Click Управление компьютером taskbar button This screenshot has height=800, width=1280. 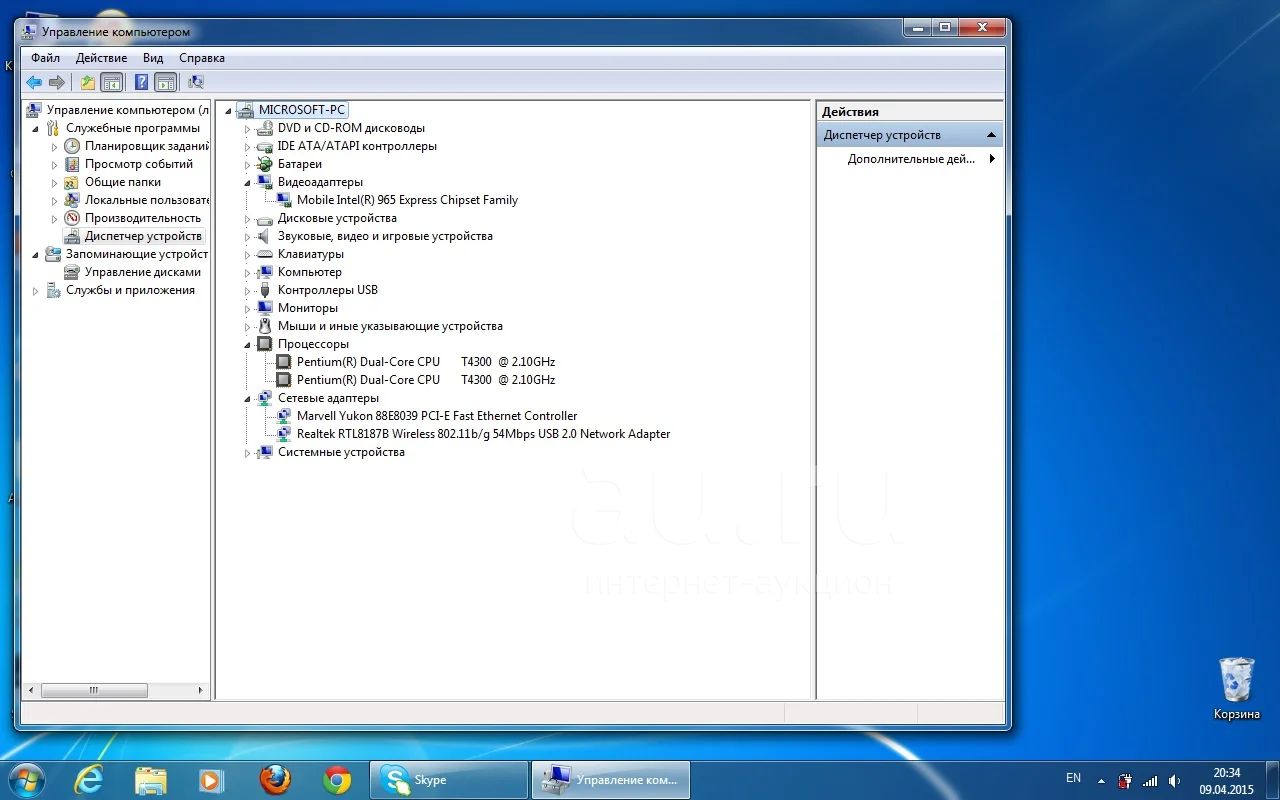(x=610, y=780)
